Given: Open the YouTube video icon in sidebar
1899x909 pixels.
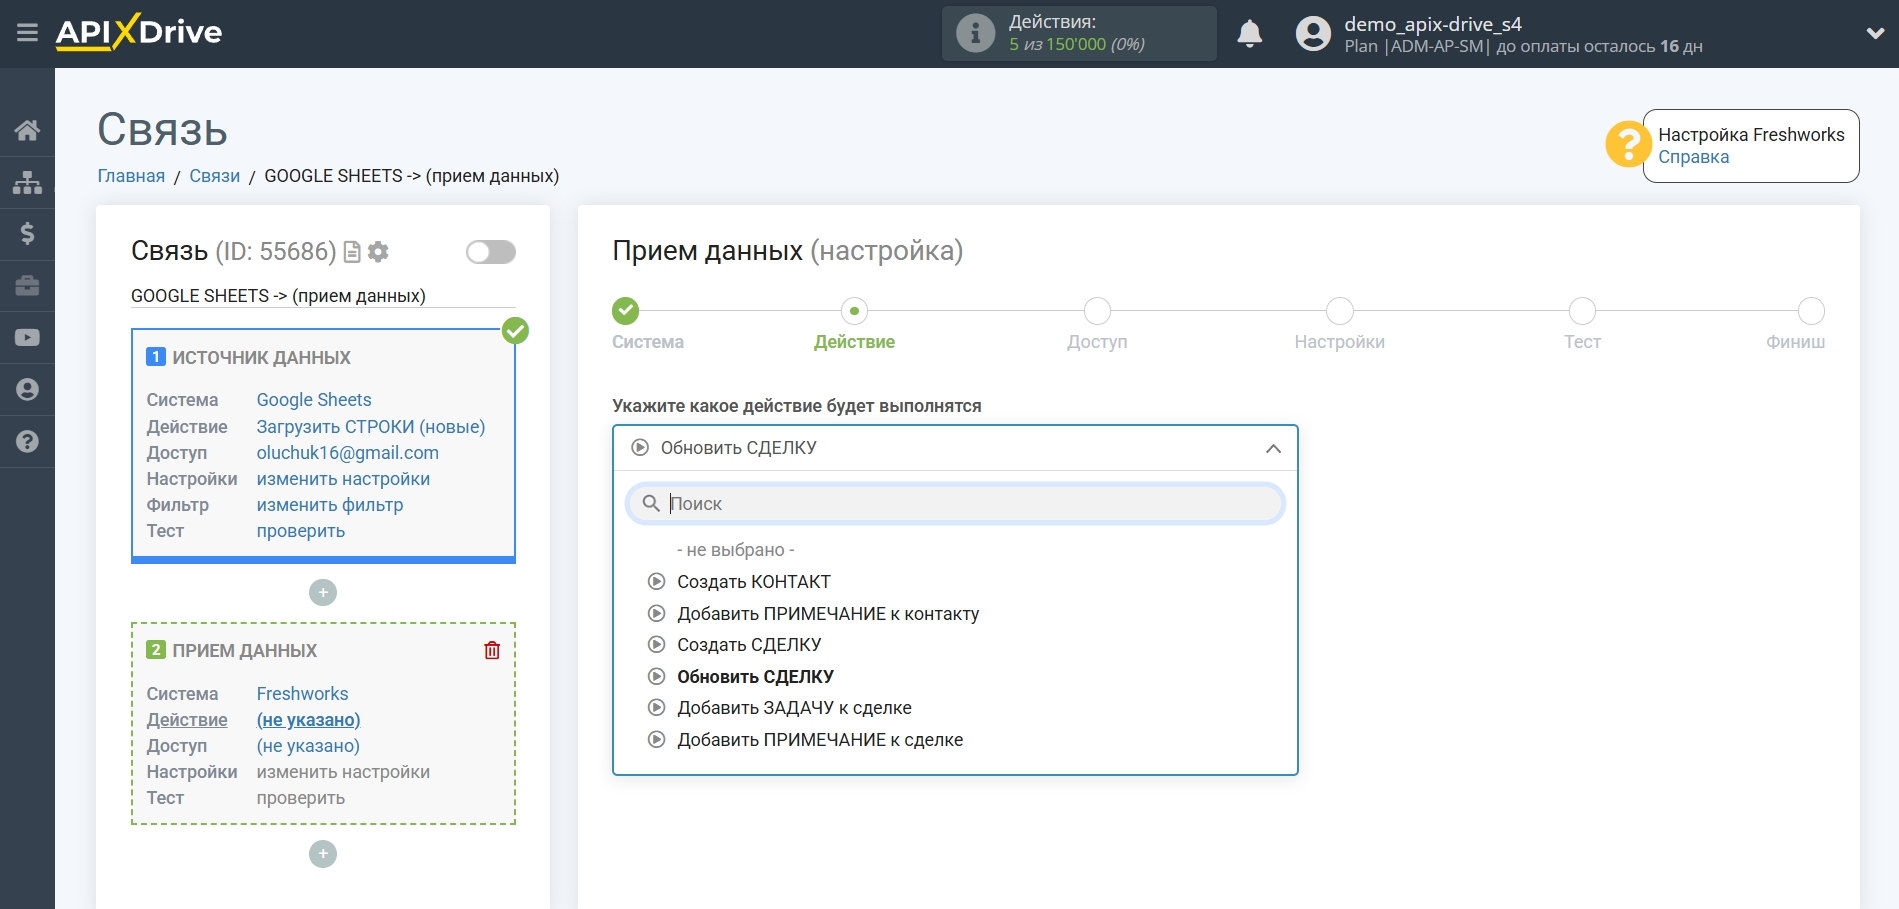Looking at the screenshot, I should pyautogui.click(x=27, y=338).
